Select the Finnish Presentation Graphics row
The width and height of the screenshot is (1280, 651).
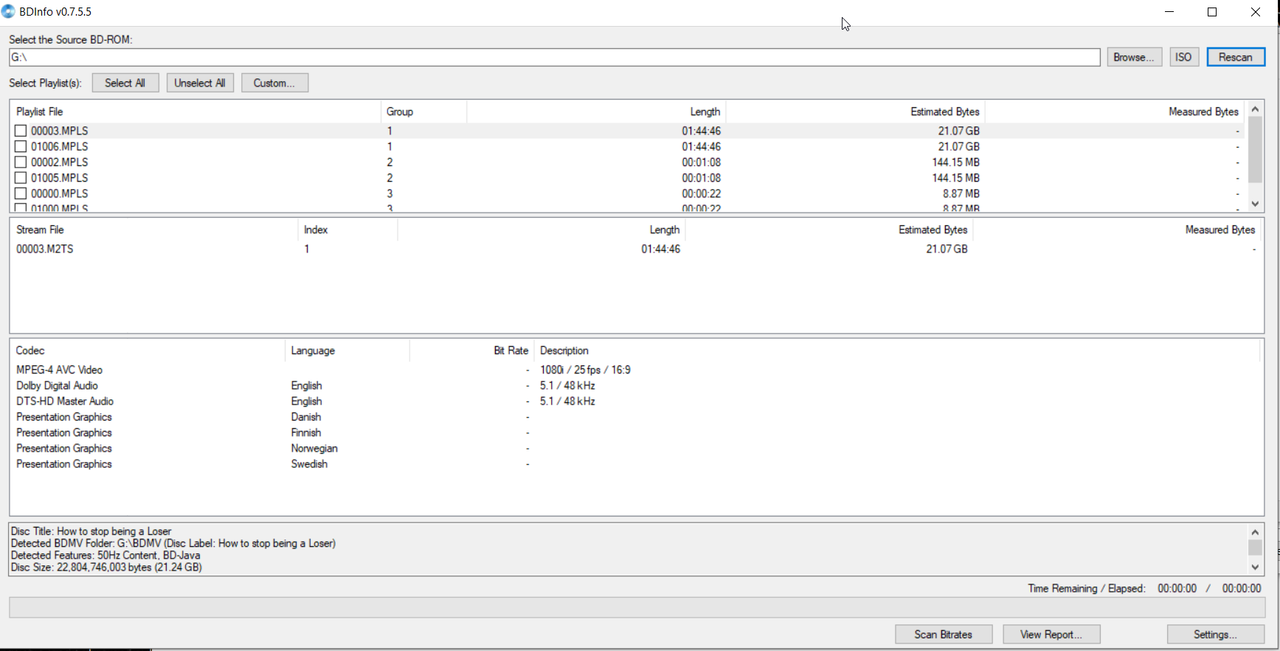pos(636,433)
